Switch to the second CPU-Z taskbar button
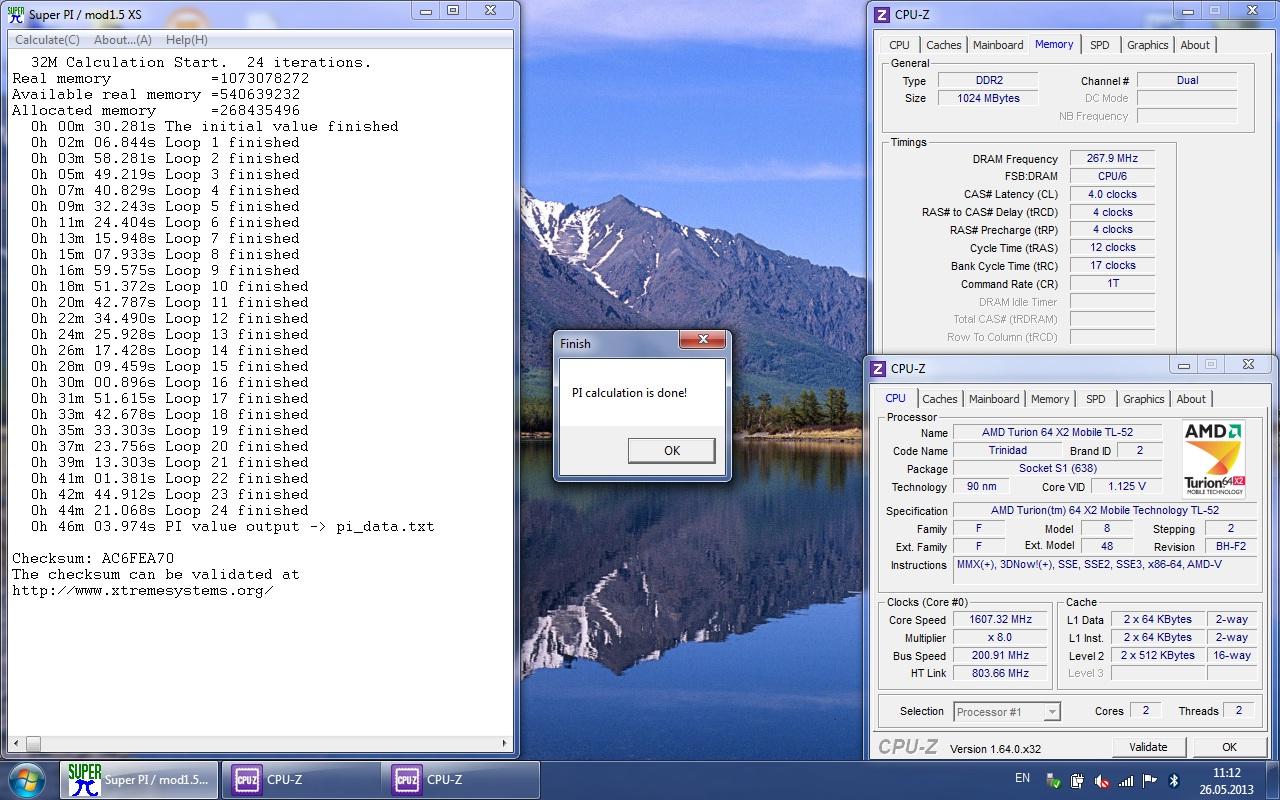 460,780
